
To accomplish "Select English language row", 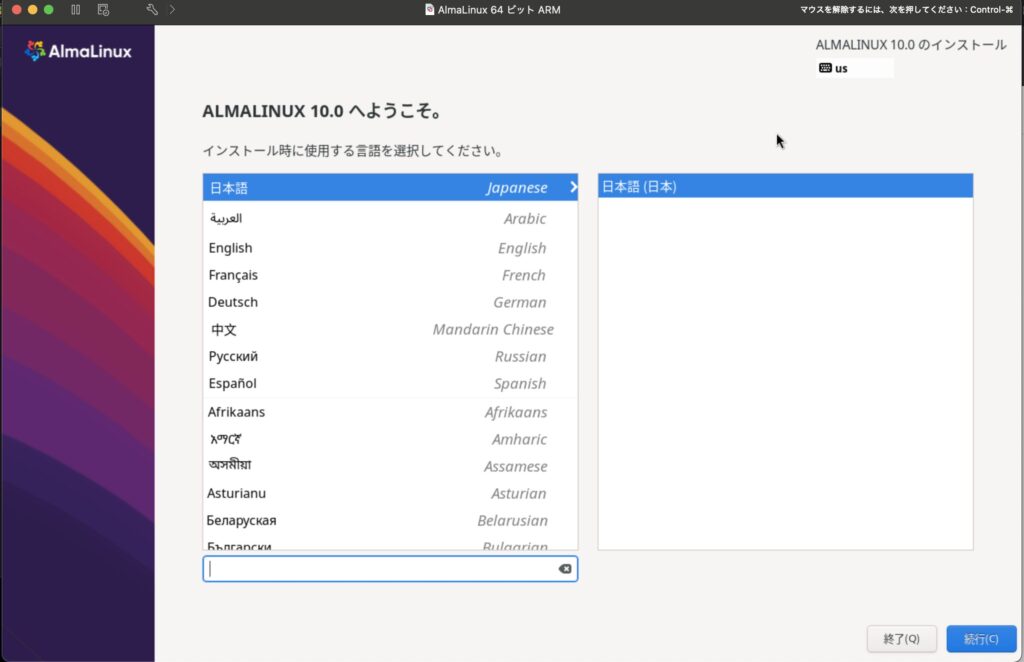I will point(390,248).
